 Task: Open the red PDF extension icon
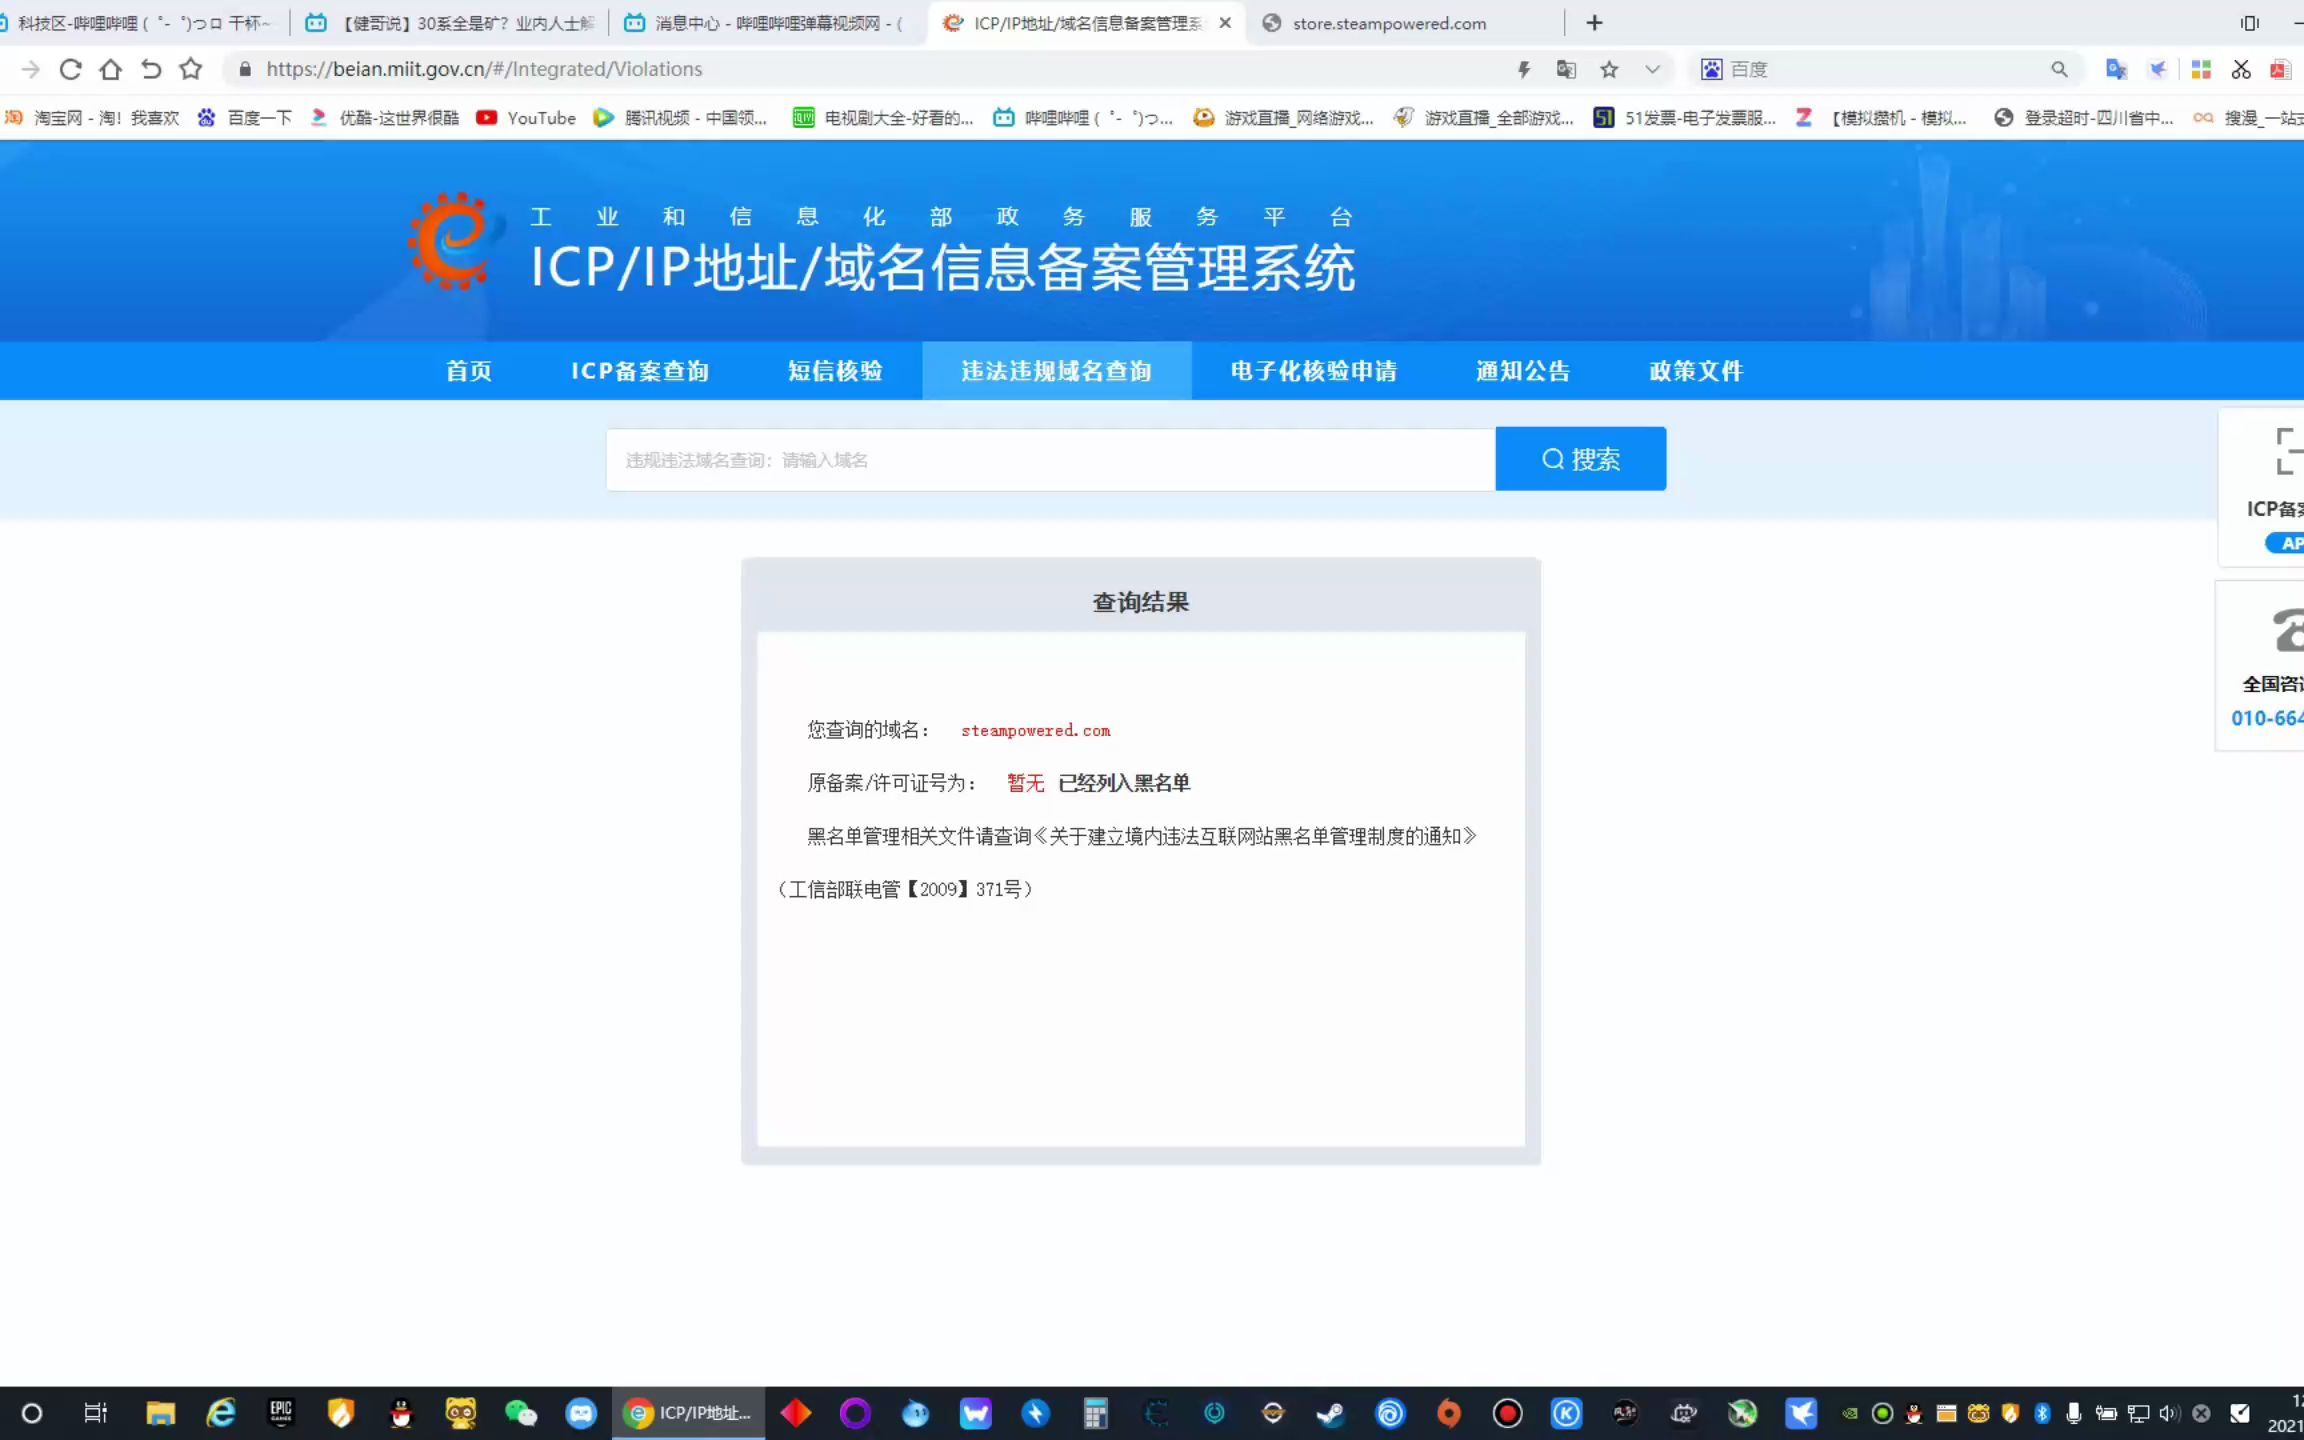[2280, 69]
